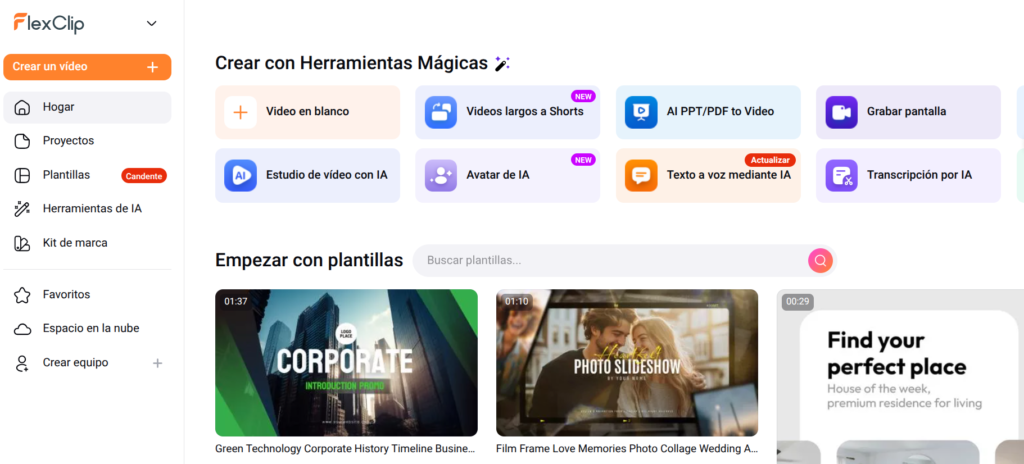The image size is (1024, 464).
Task: Click the Herramientas de IA wand icon
Action: tap(22, 209)
